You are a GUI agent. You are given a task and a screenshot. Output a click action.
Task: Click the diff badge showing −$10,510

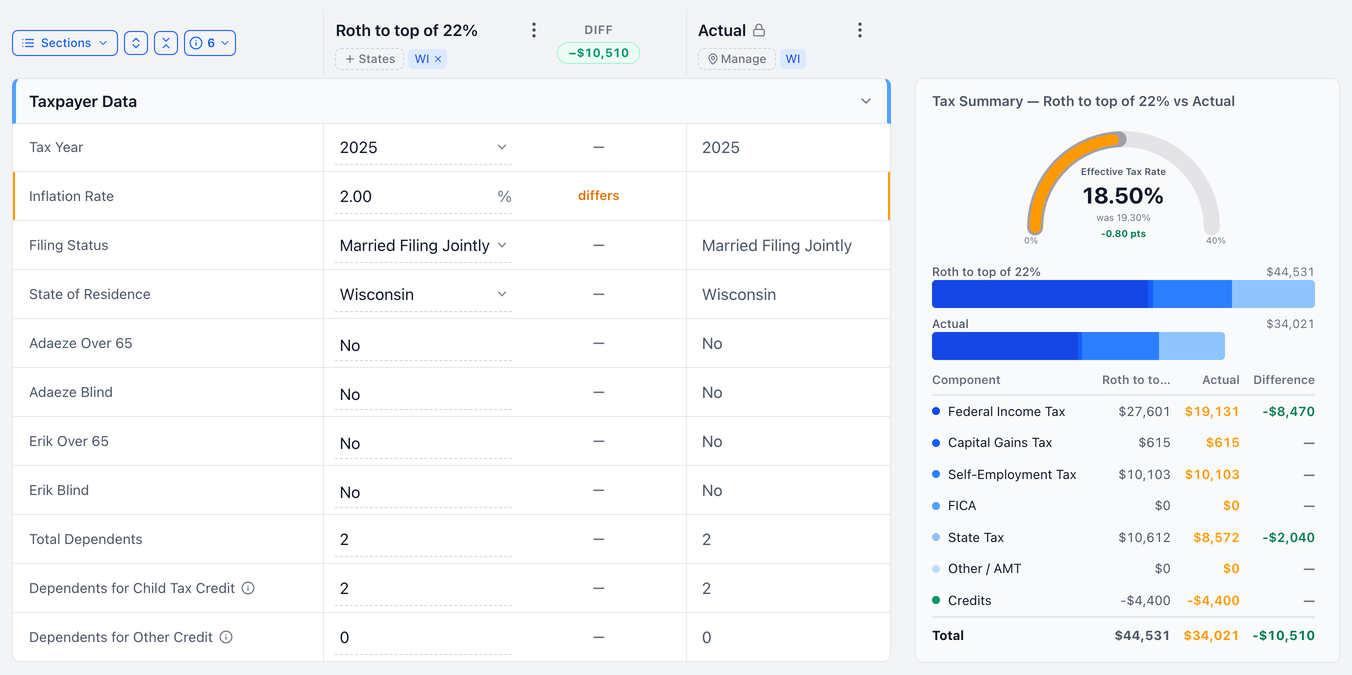coord(598,53)
